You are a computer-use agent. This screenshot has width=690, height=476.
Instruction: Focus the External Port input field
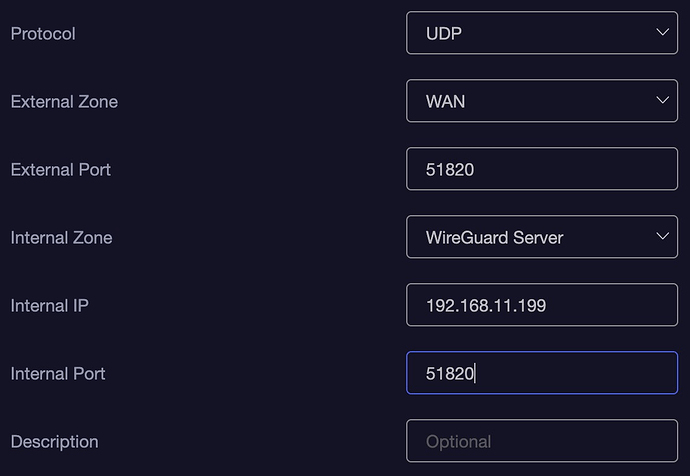(x=541, y=169)
